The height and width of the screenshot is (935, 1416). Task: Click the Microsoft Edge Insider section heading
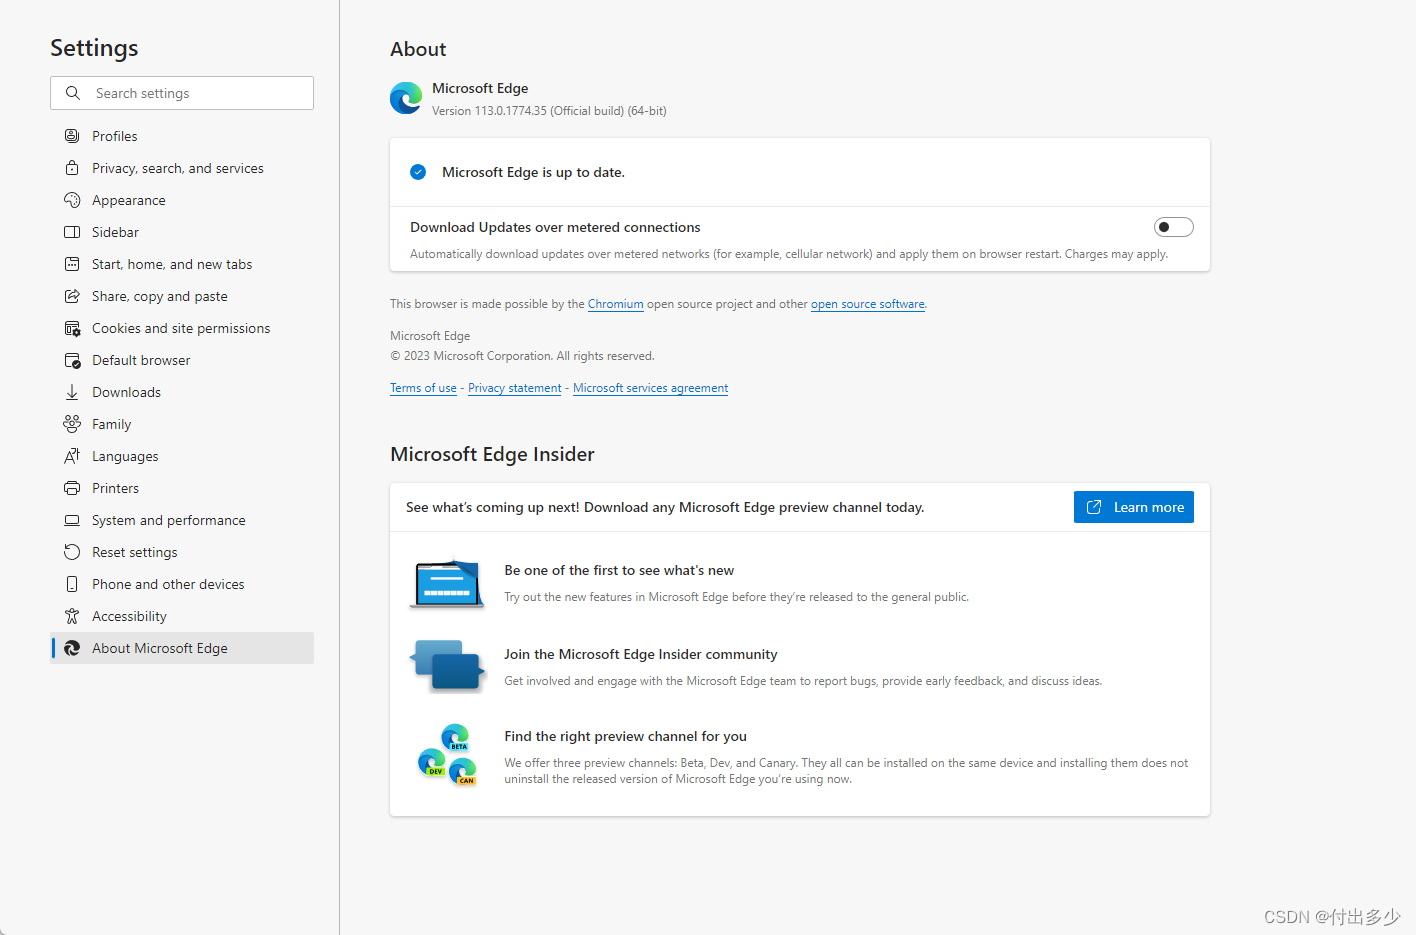[492, 454]
